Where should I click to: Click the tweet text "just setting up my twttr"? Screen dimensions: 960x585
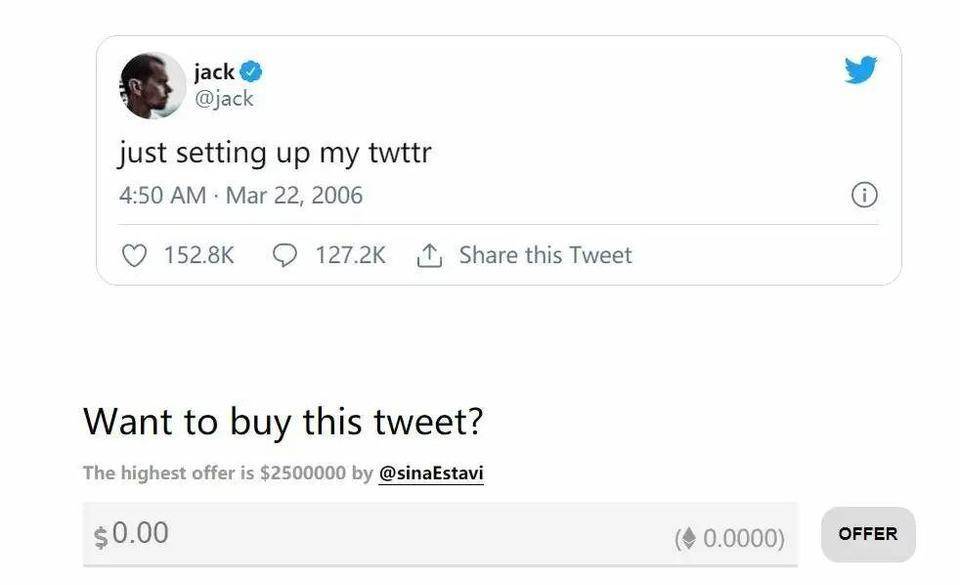click(x=274, y=153)
